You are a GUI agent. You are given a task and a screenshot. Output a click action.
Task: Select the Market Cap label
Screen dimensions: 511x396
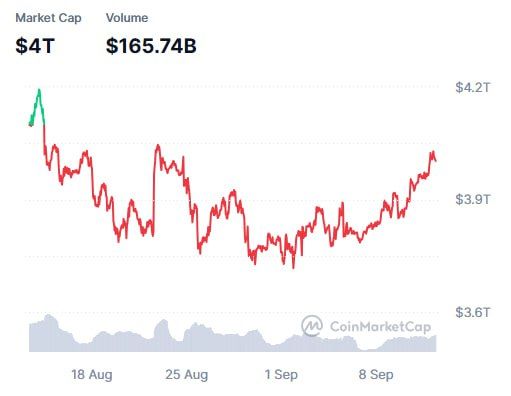[x=48, y=18]
